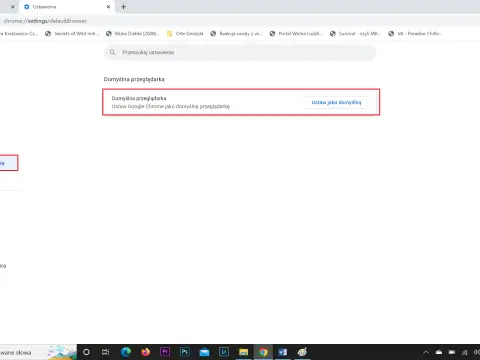Open the 'Survival - czyli JAK...' bookmark
The height and width of the screenshot is (360, 480).
click(x=355, y=34)
